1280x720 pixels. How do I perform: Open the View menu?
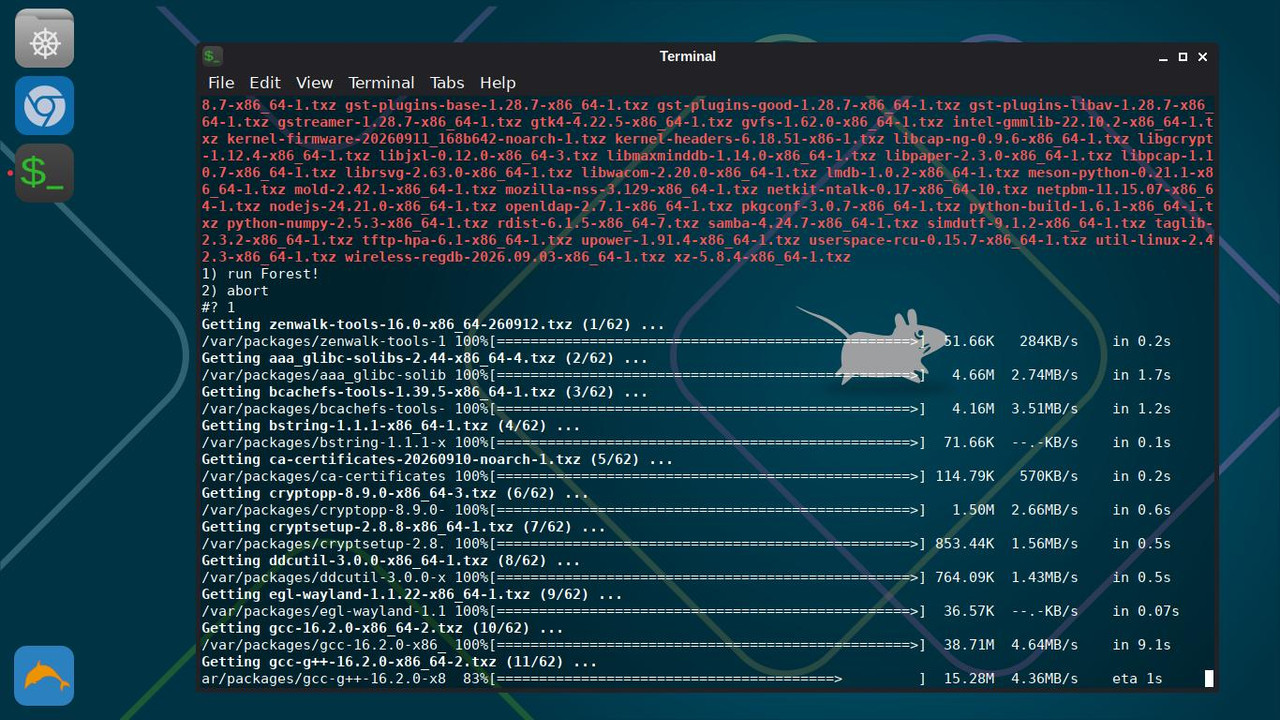[314, 83]
